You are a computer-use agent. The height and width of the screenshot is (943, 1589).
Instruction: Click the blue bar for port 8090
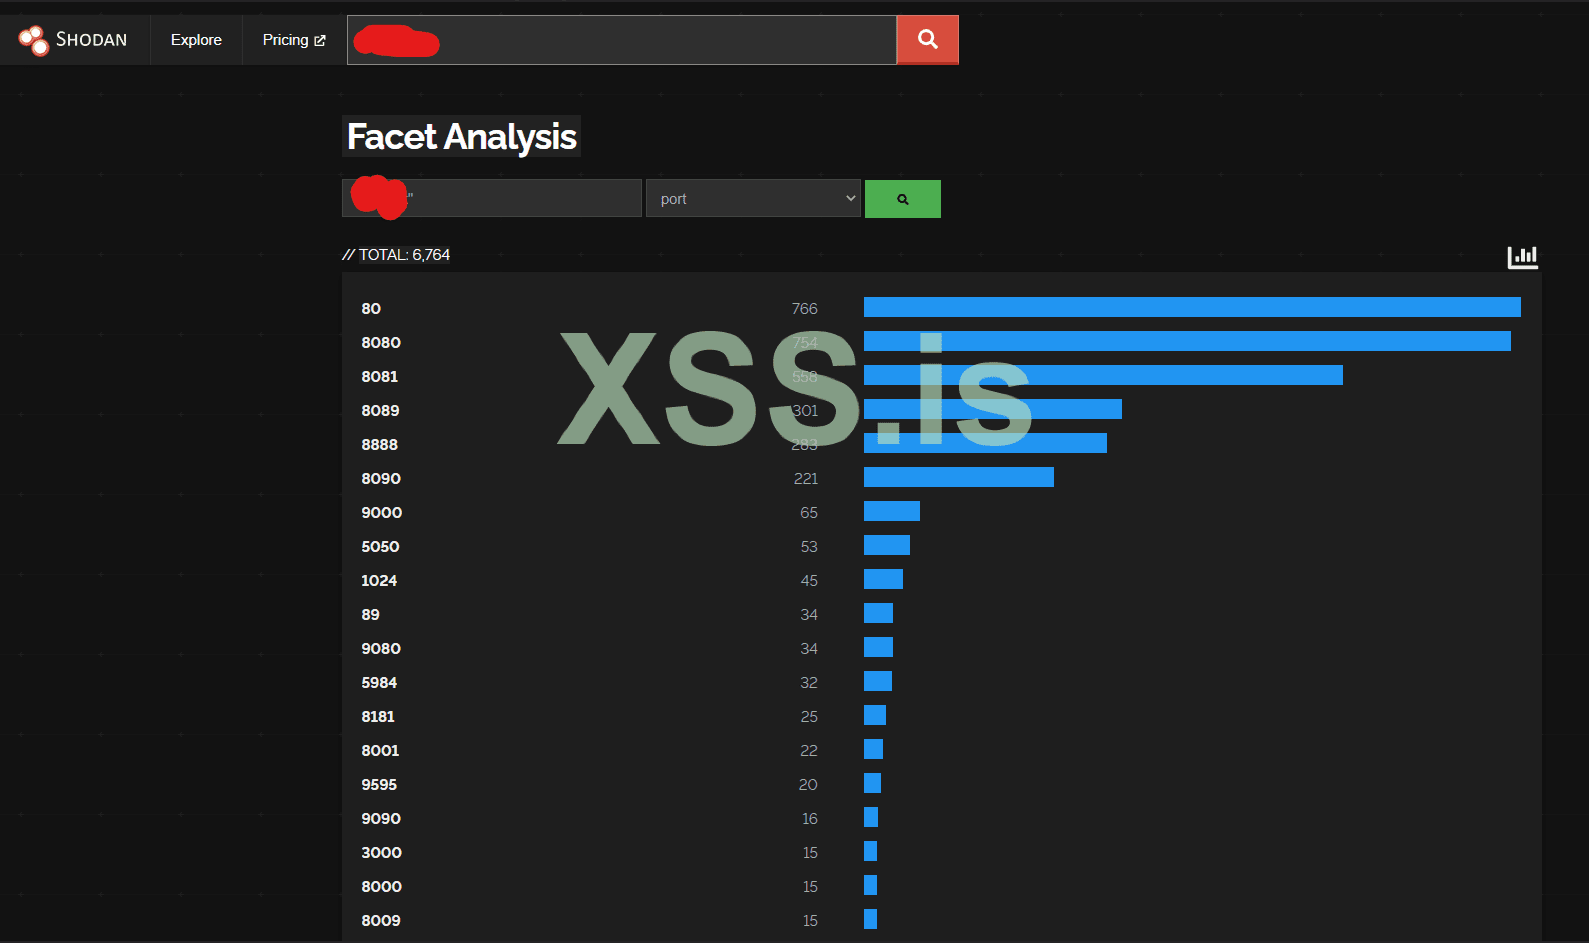tap(959, 477)
